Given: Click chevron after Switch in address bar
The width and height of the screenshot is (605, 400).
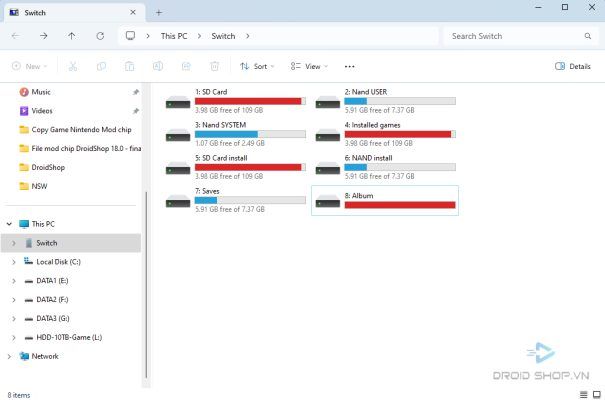Looking at the screenshot, I should pyautogui.click(x=248, y=36).
